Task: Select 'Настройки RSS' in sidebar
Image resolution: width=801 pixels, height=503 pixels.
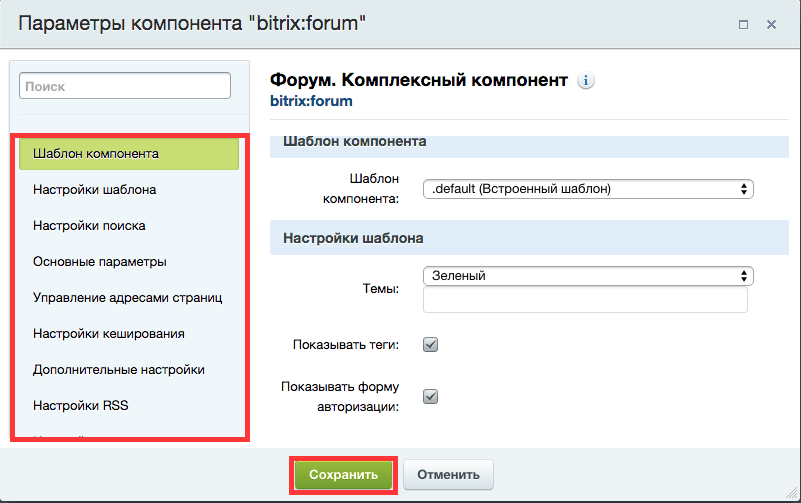Action: (x=80, y=405)
